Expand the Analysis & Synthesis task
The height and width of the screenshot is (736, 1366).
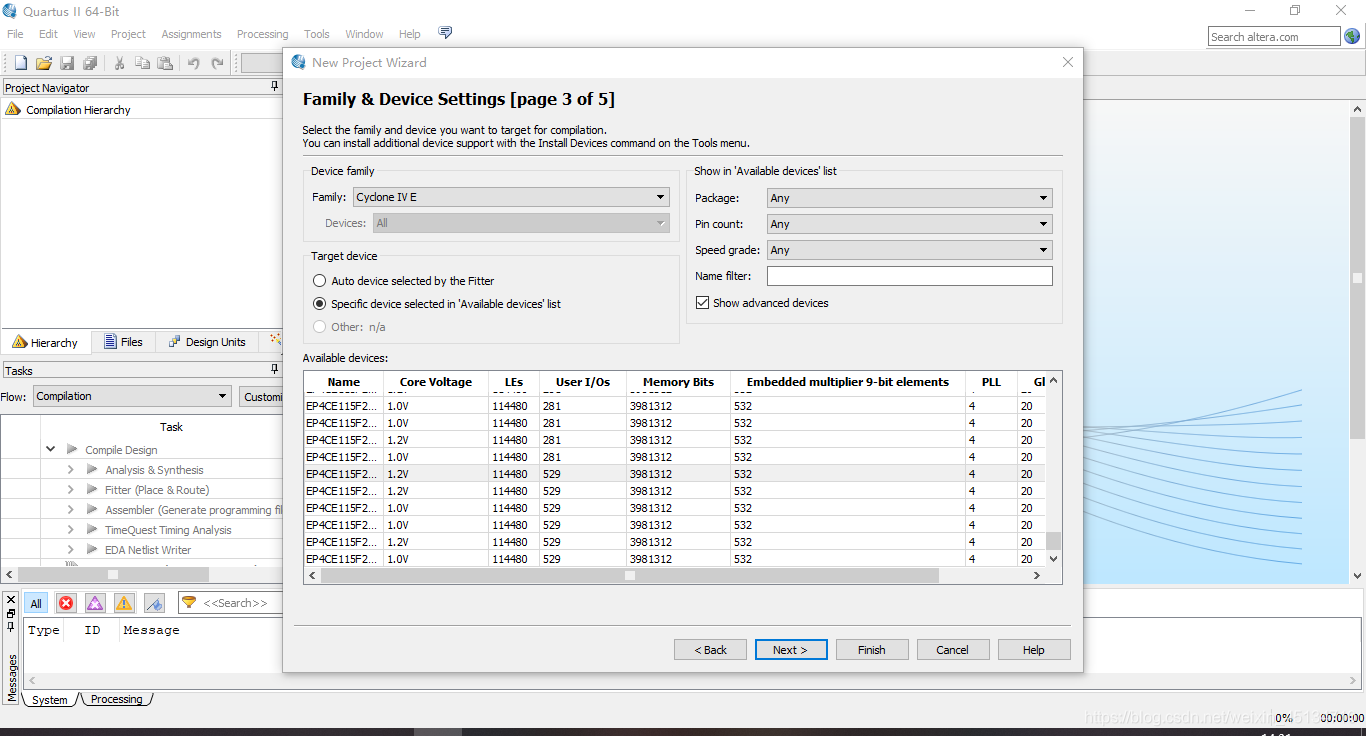click(x=70, y=470)
